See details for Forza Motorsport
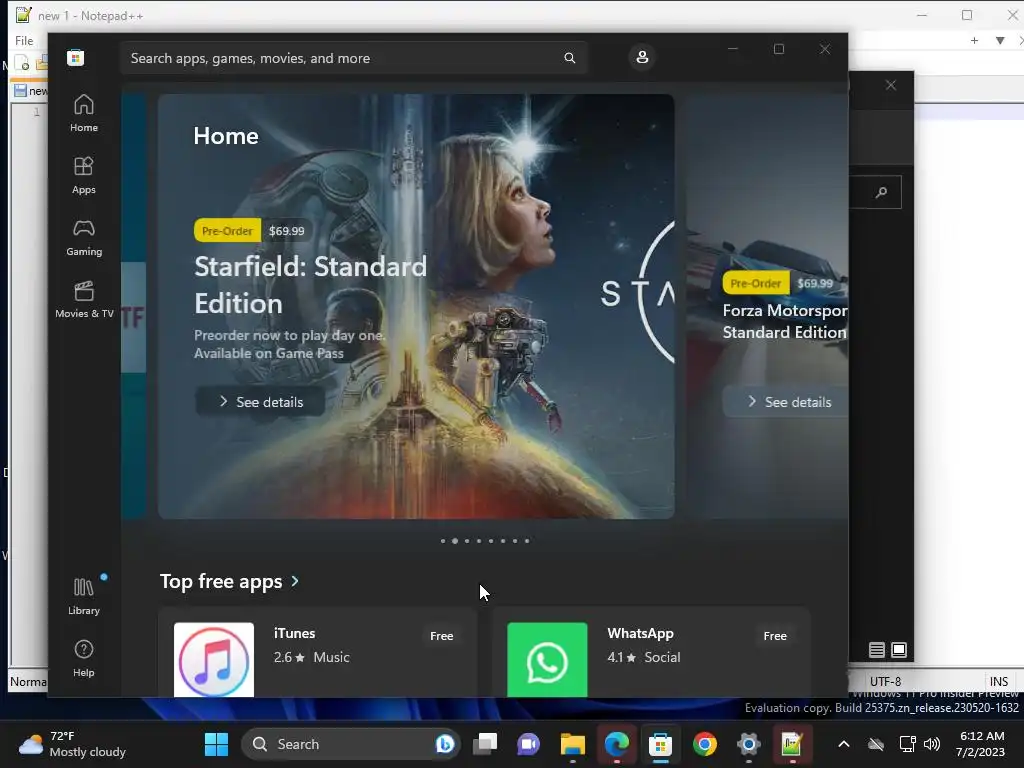Viewport: 1024px width, 768px height. point(786,402)
